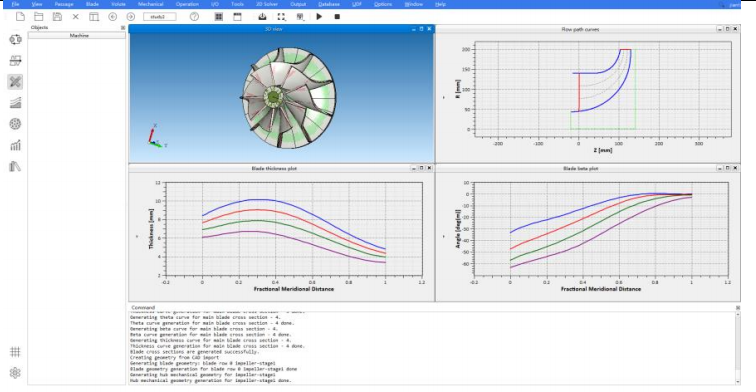The image size is (756, 392).
Task: Click the X close-project toolbar icon
Action: [76, 16]
